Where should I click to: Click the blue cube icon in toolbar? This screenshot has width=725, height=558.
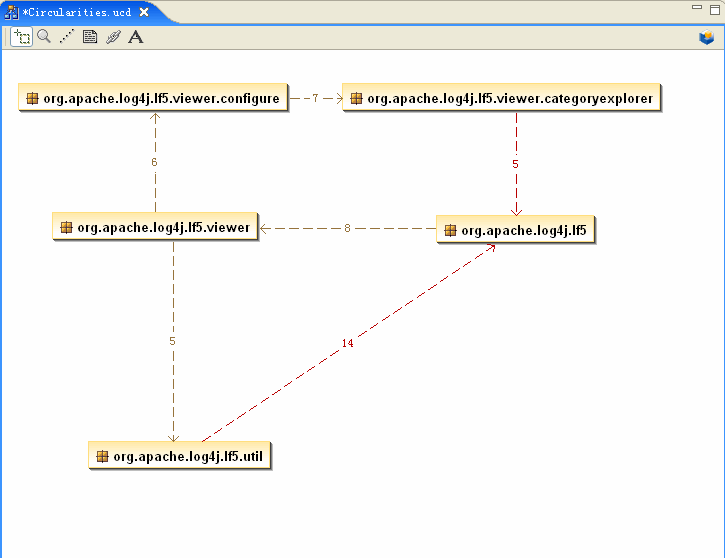[707, 37]
